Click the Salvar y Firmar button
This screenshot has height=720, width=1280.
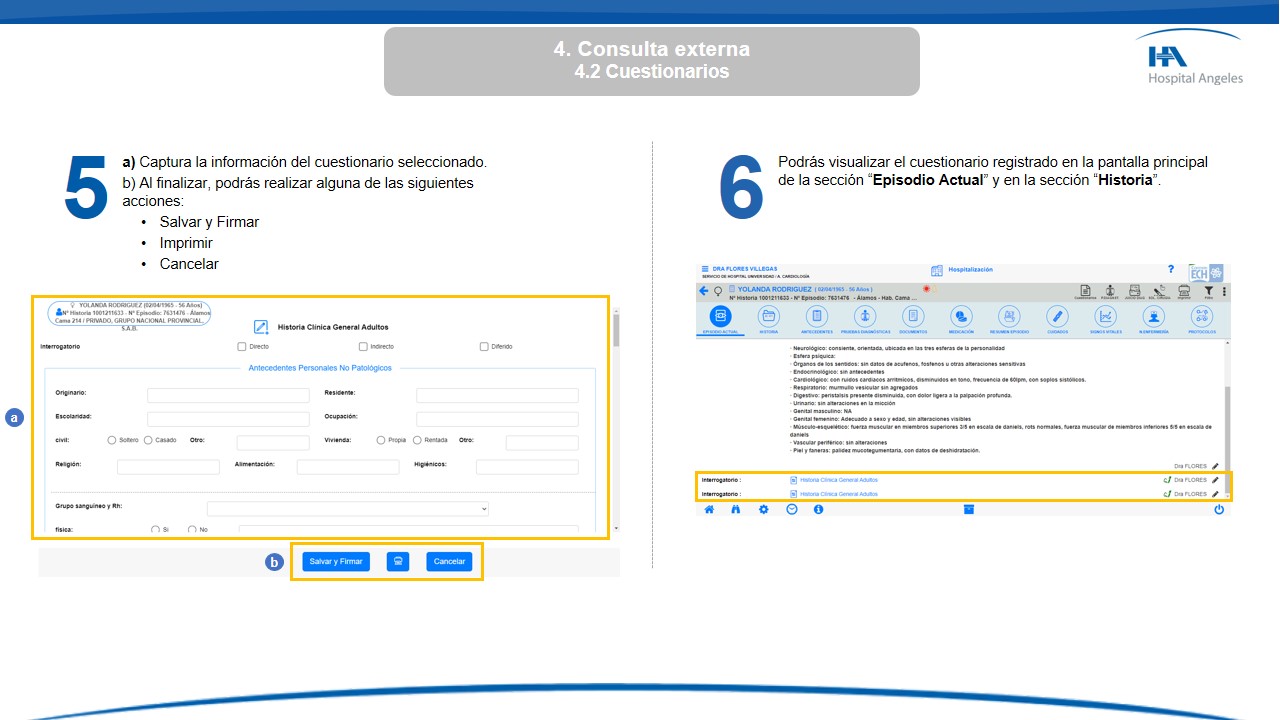[336, 561]
